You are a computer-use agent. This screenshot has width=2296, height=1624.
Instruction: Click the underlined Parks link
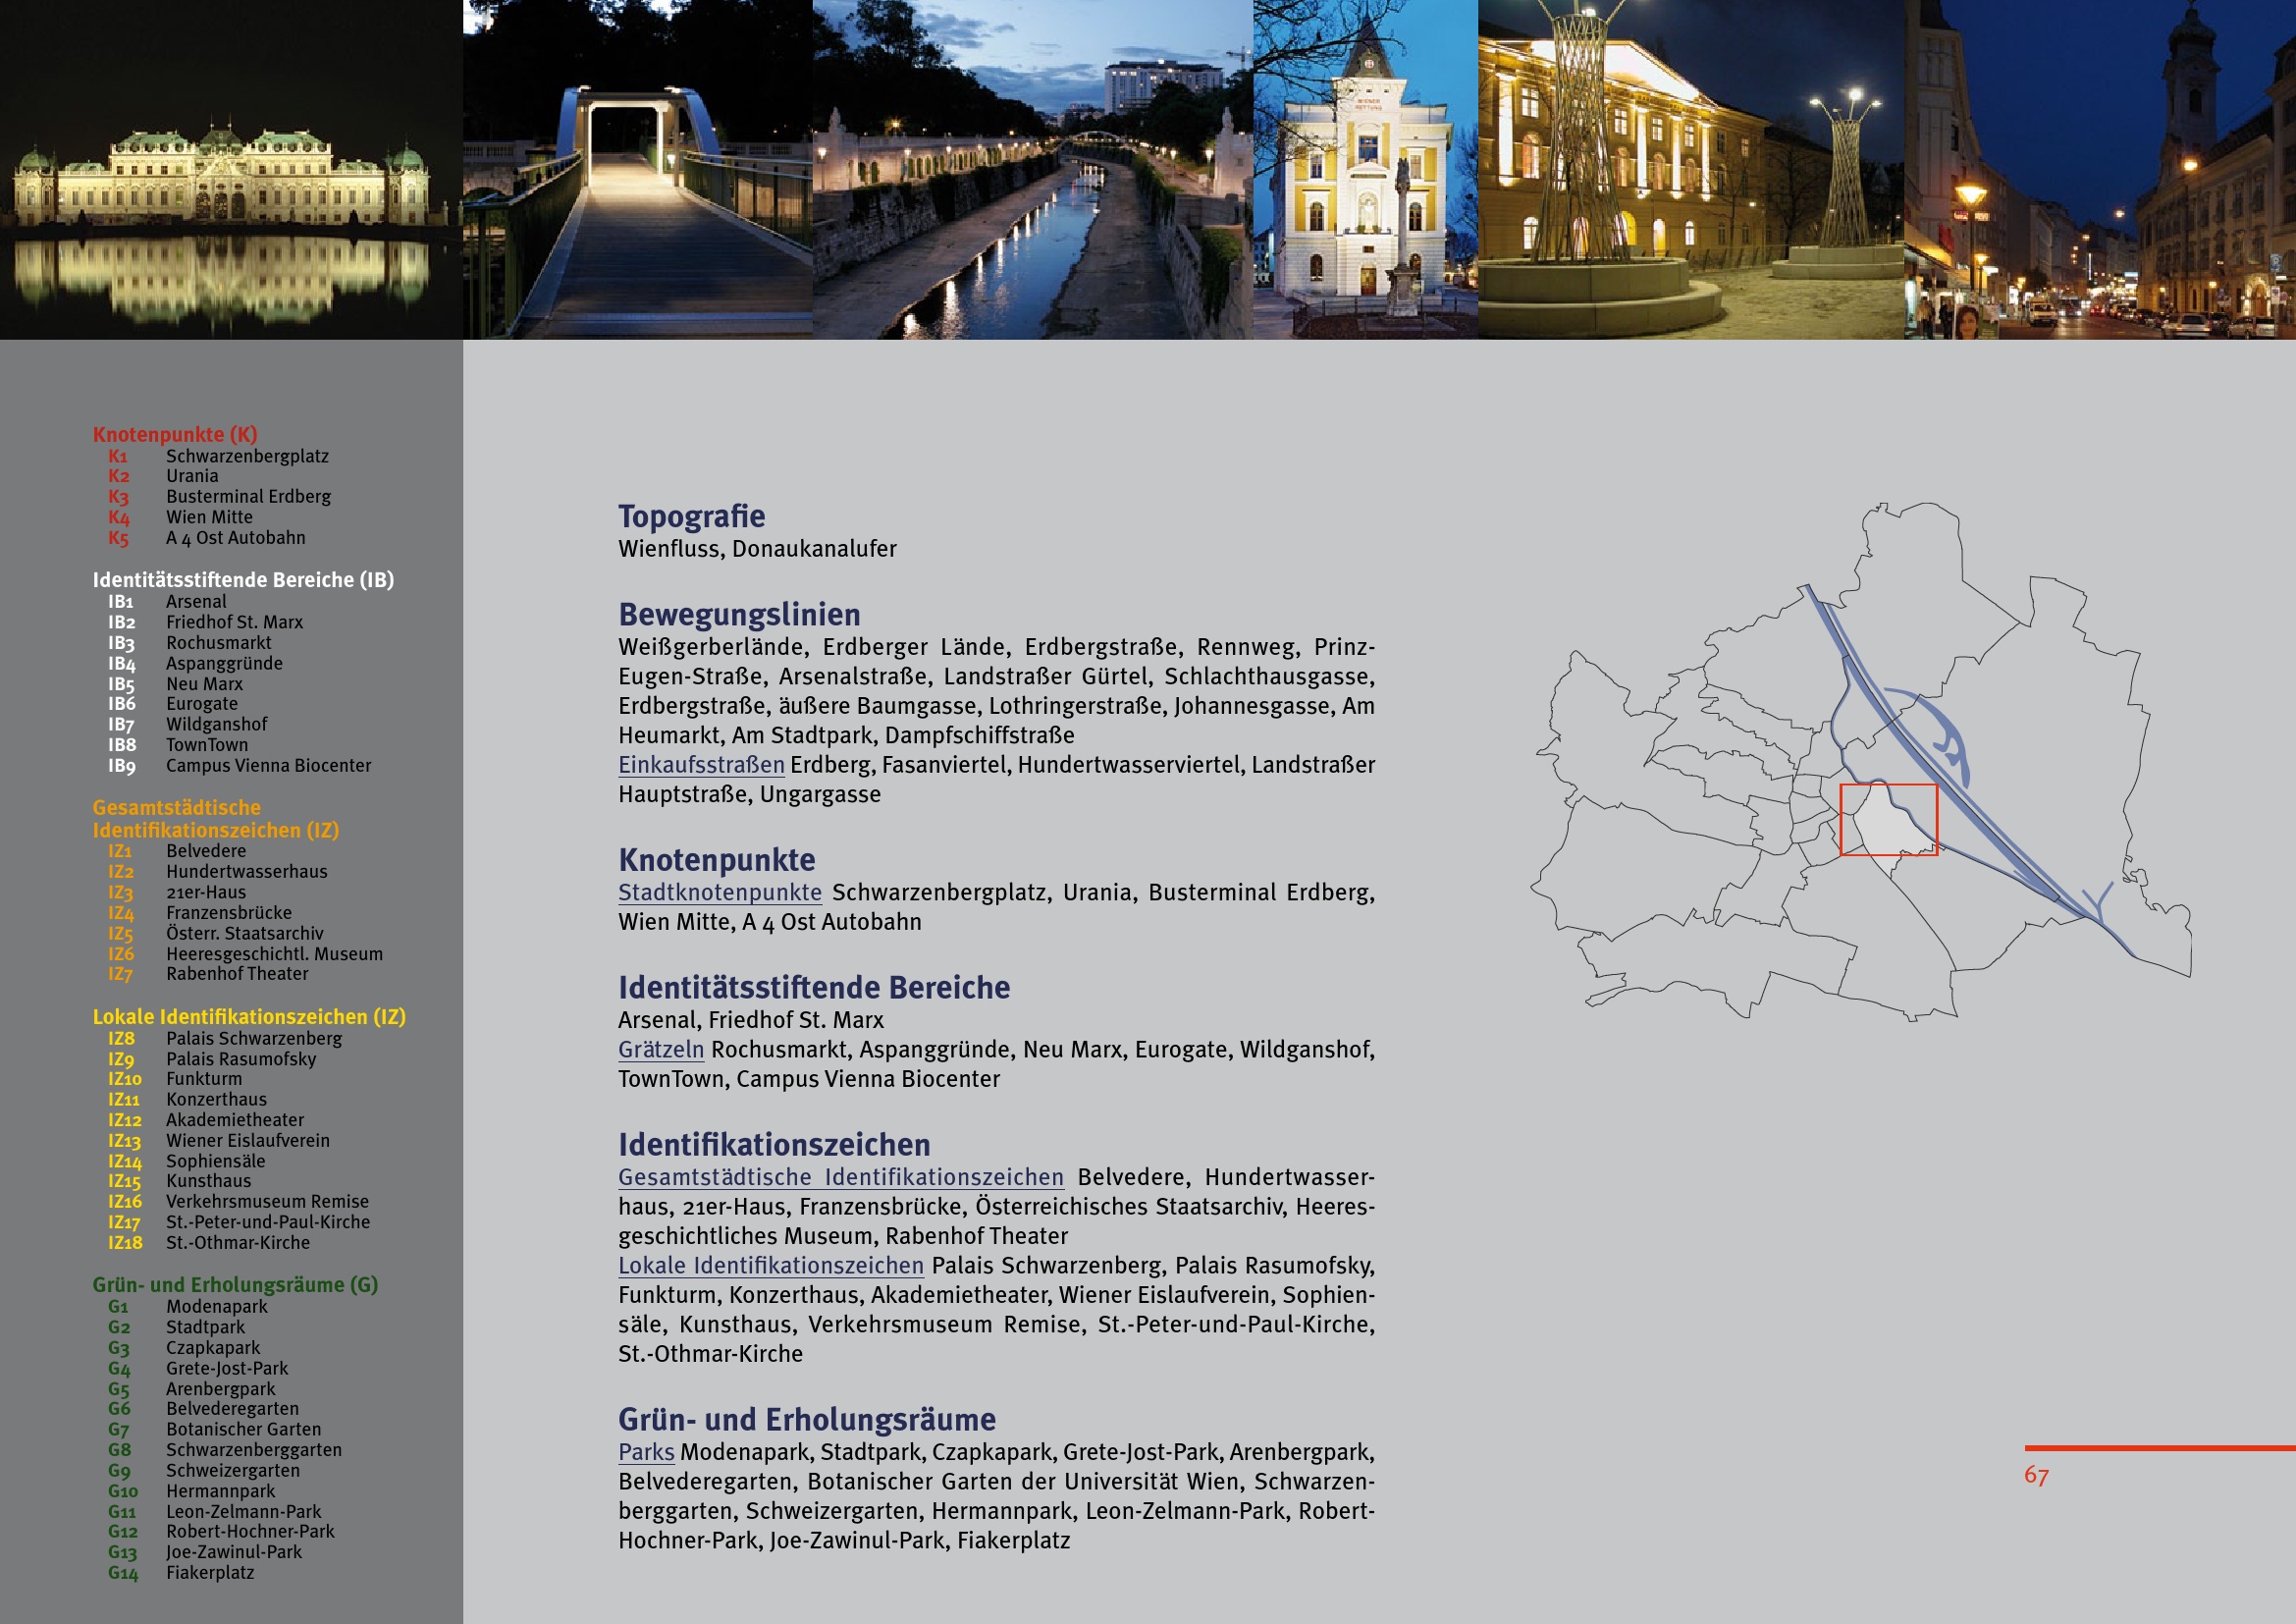[646, 1452]
